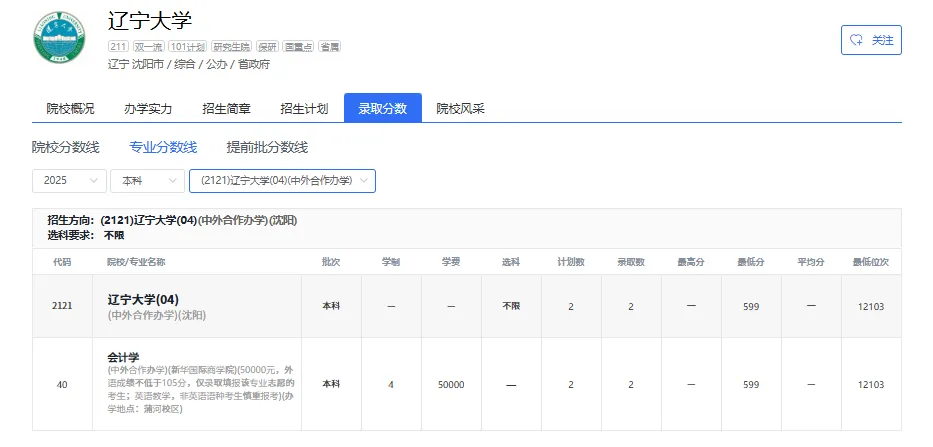
Task: Click 12103 in the 辽宁大学(04) row
Action: [871, 307]
